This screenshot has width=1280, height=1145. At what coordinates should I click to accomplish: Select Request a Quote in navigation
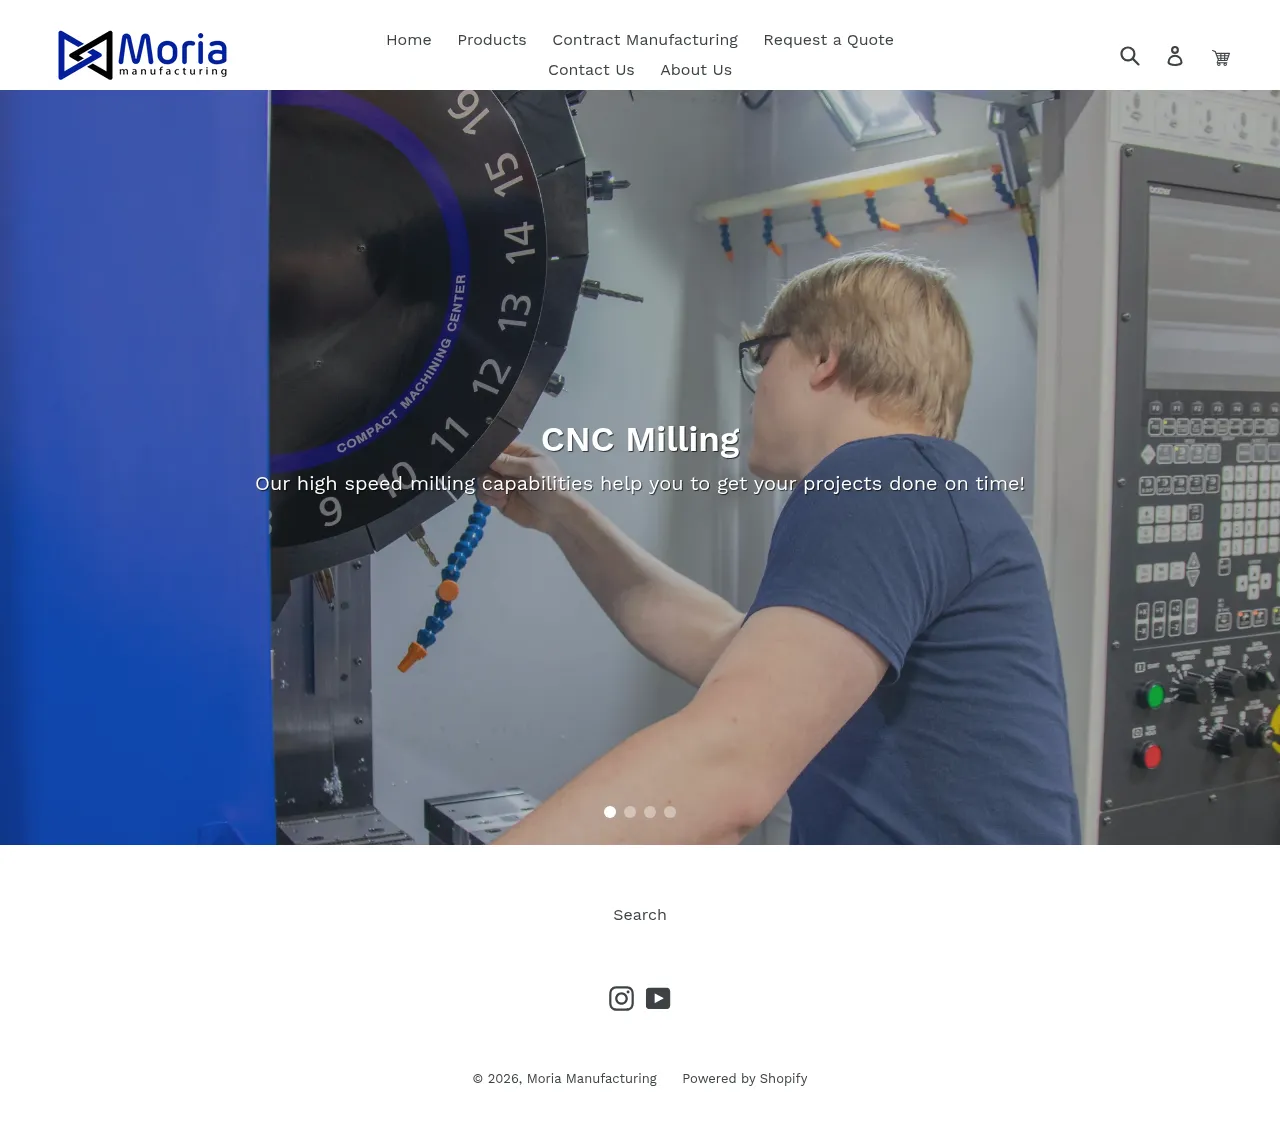pos(828,40)
